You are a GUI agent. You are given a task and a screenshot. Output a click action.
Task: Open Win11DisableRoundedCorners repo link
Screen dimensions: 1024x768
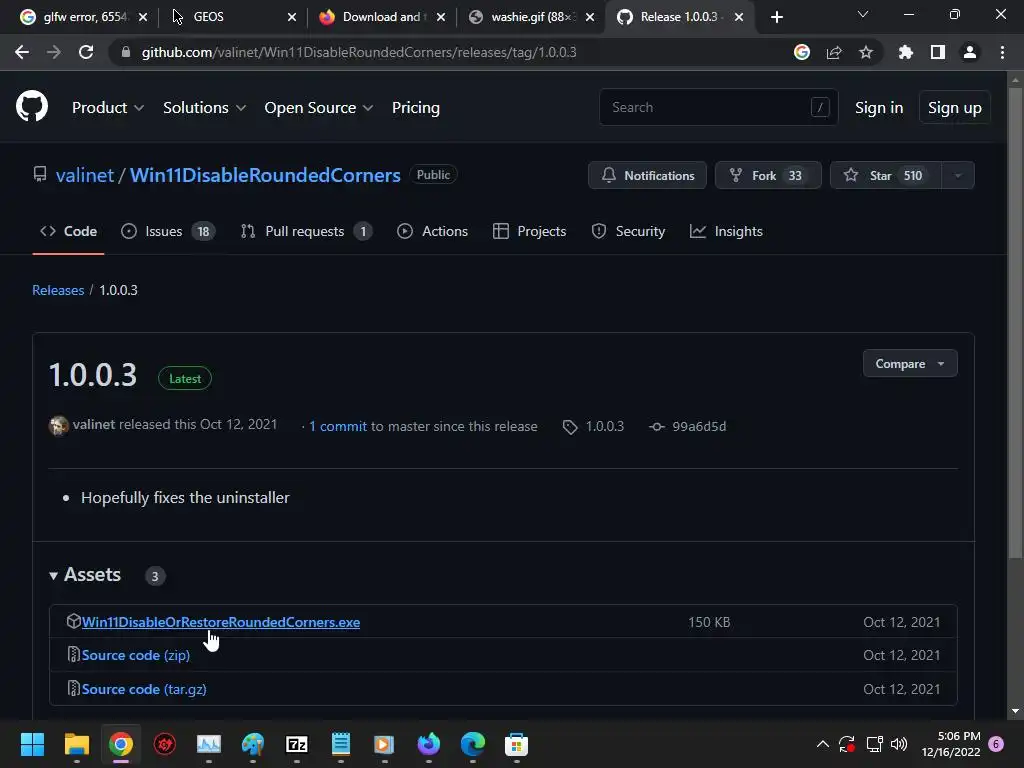265,175
